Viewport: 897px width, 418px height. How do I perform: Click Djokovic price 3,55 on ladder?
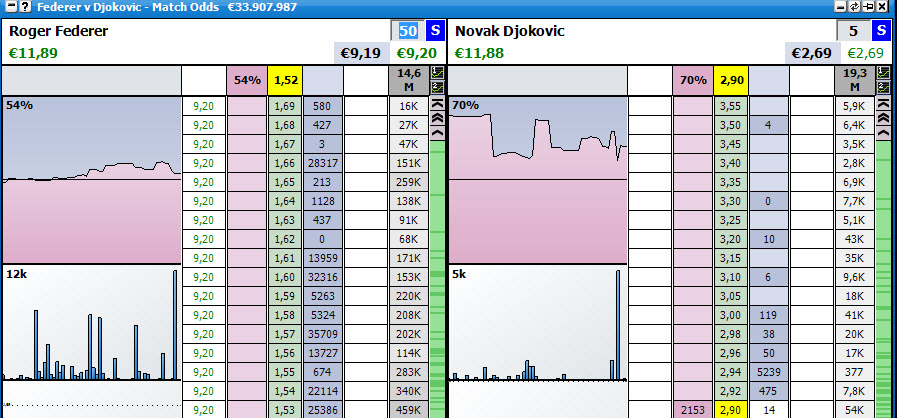(731, 106)
